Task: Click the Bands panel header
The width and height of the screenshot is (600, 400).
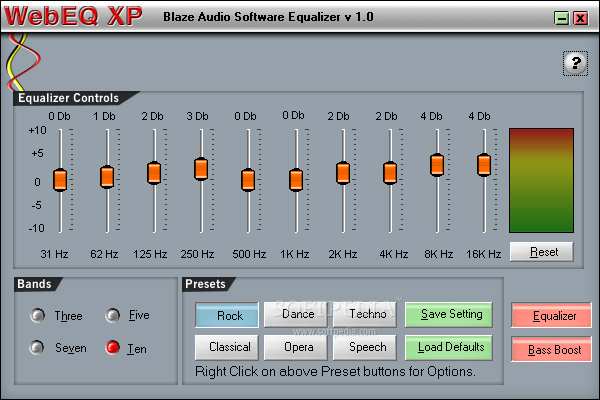Action: (x=34, y=284)
